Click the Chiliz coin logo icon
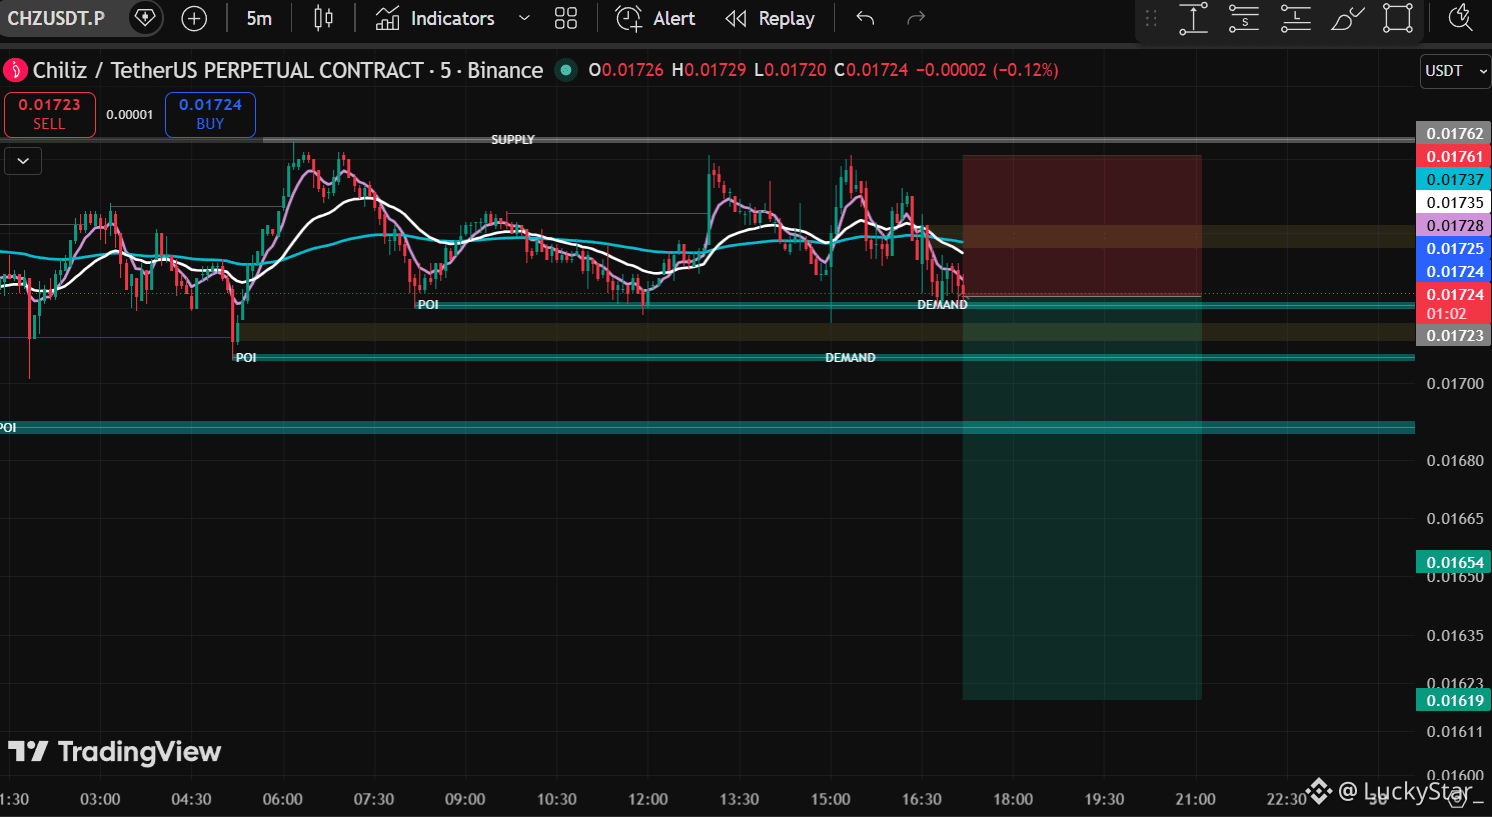1492x817 pixels. pos(15,70)
